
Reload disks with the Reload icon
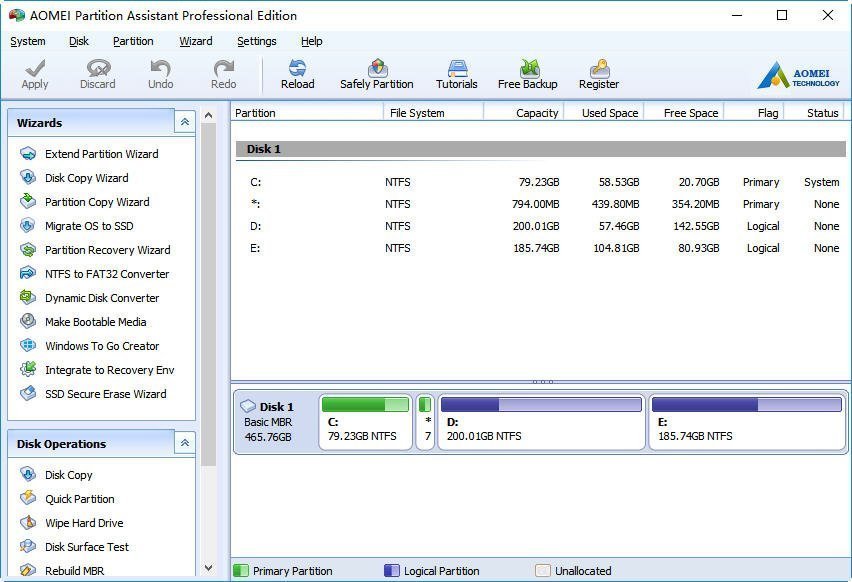click(297, 68)
